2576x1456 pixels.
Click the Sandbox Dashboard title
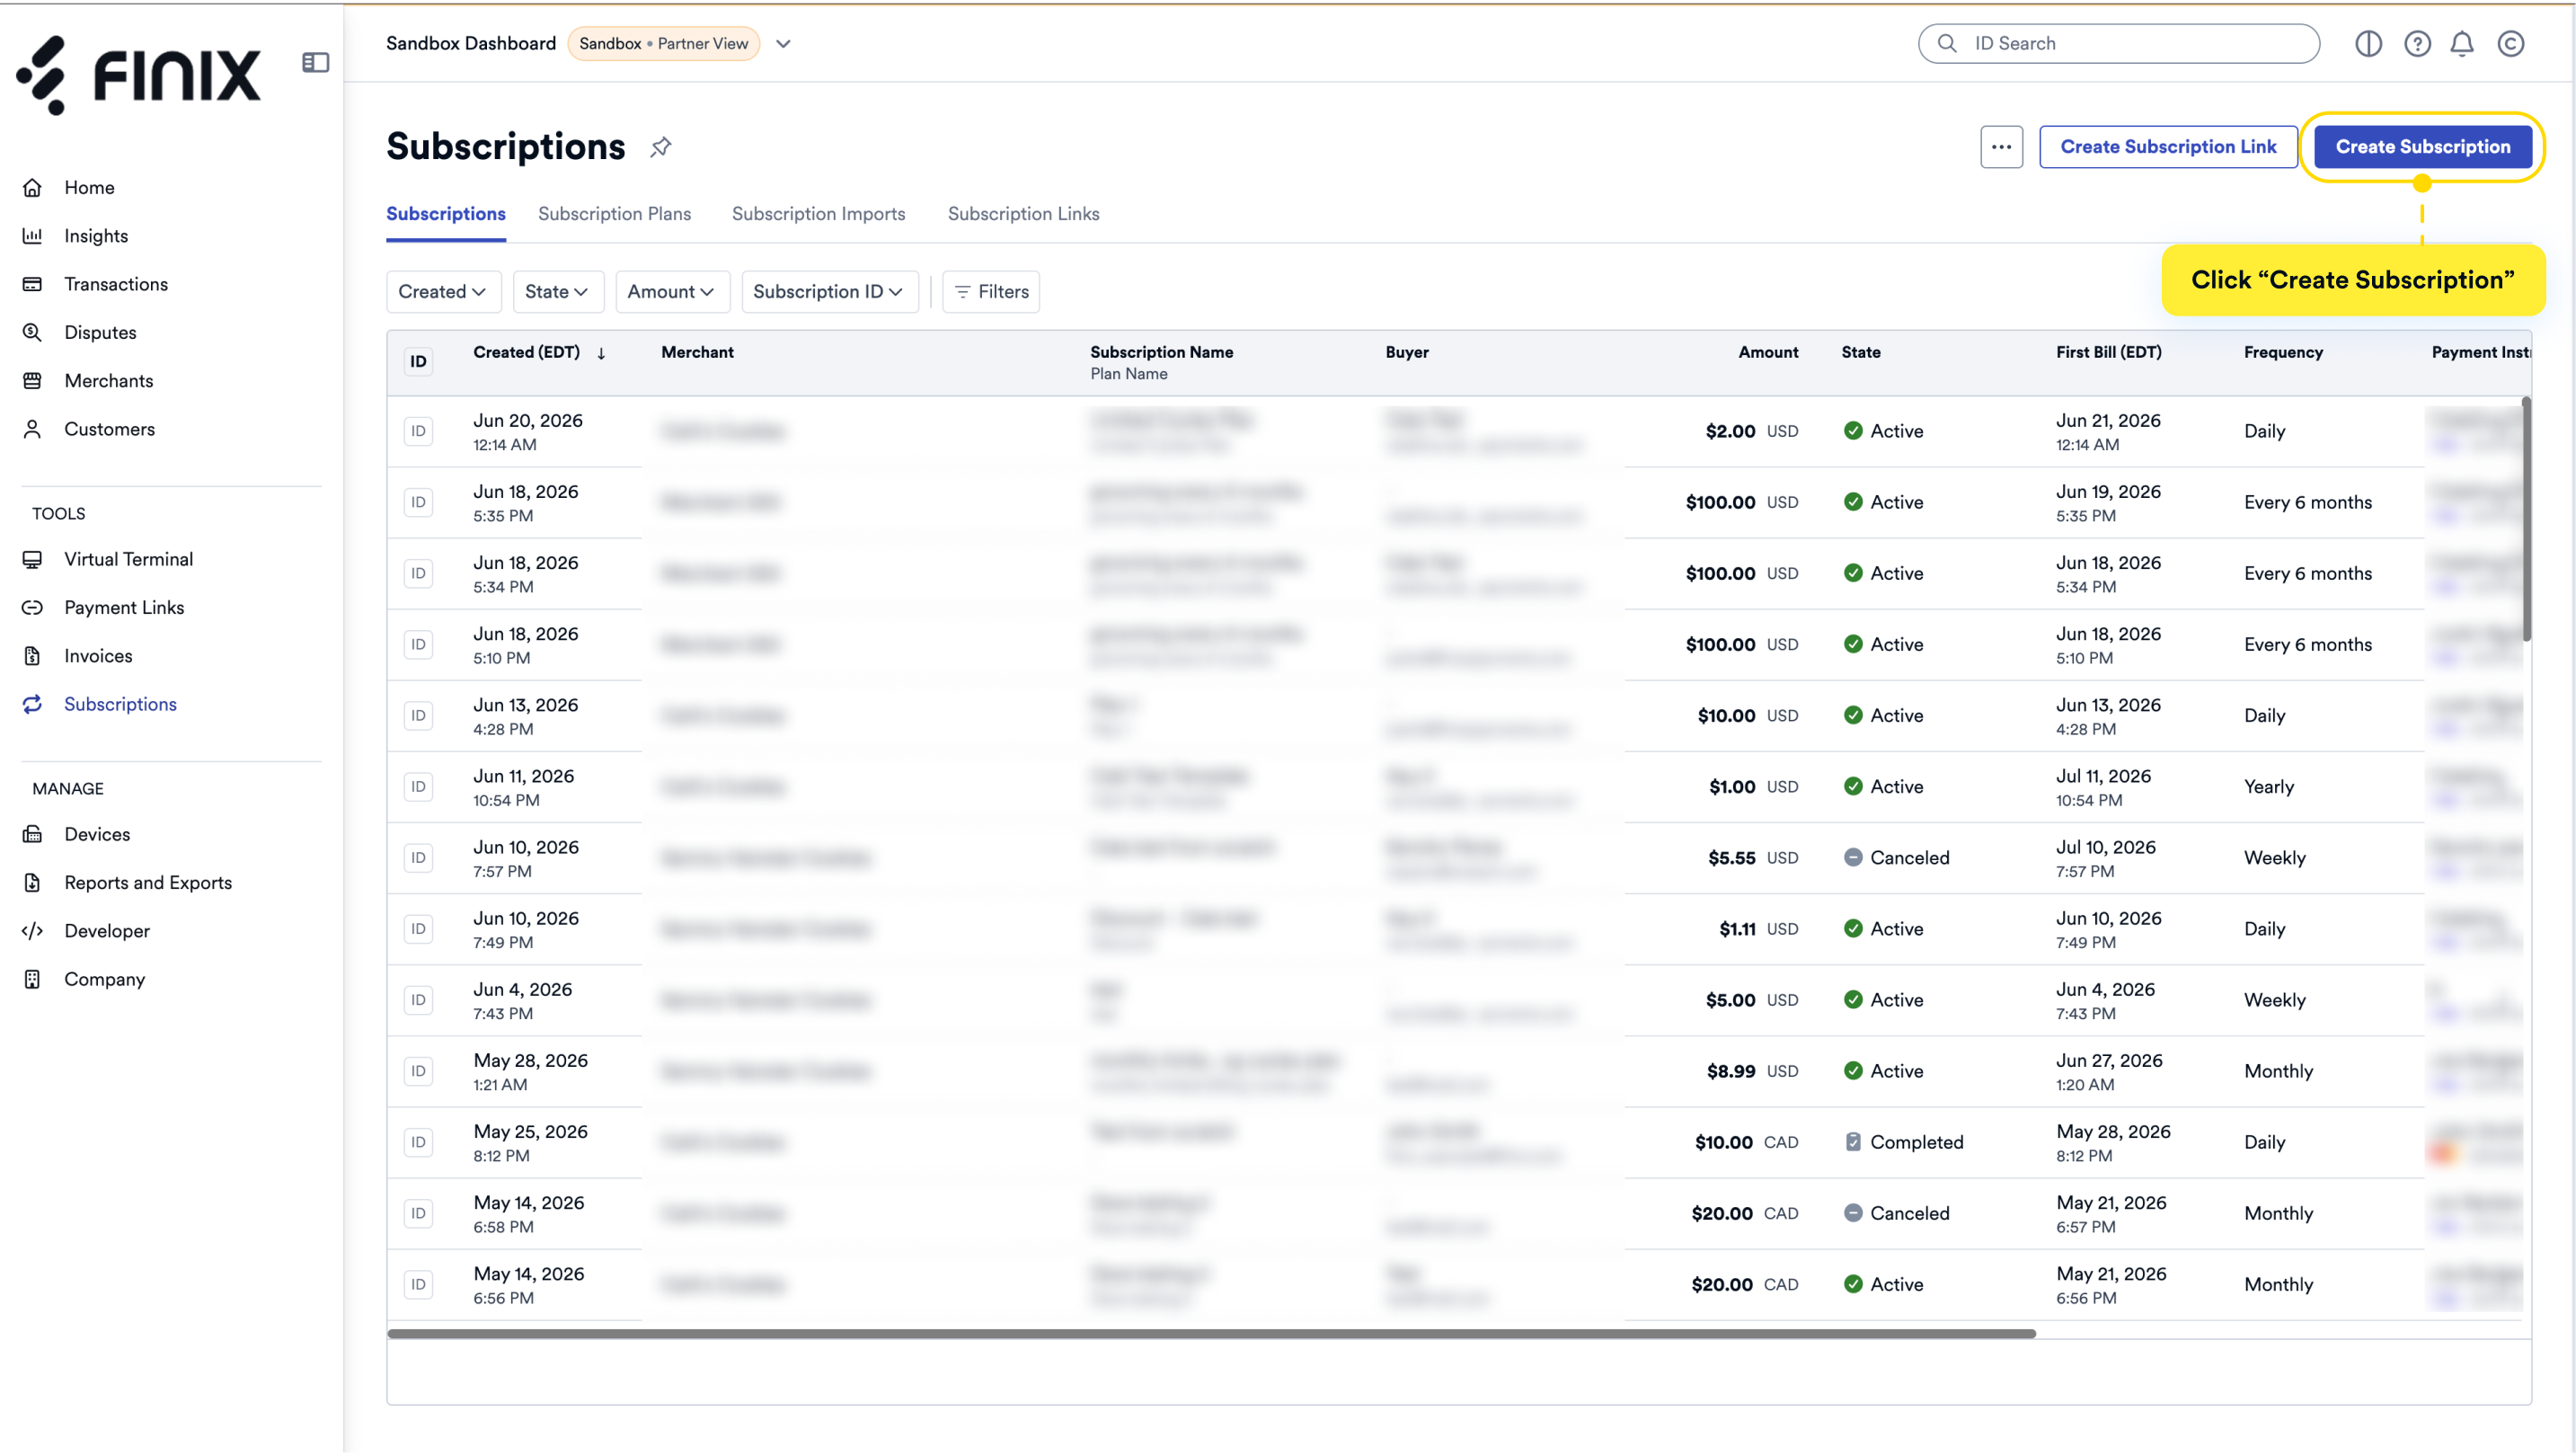coord(471,43)
